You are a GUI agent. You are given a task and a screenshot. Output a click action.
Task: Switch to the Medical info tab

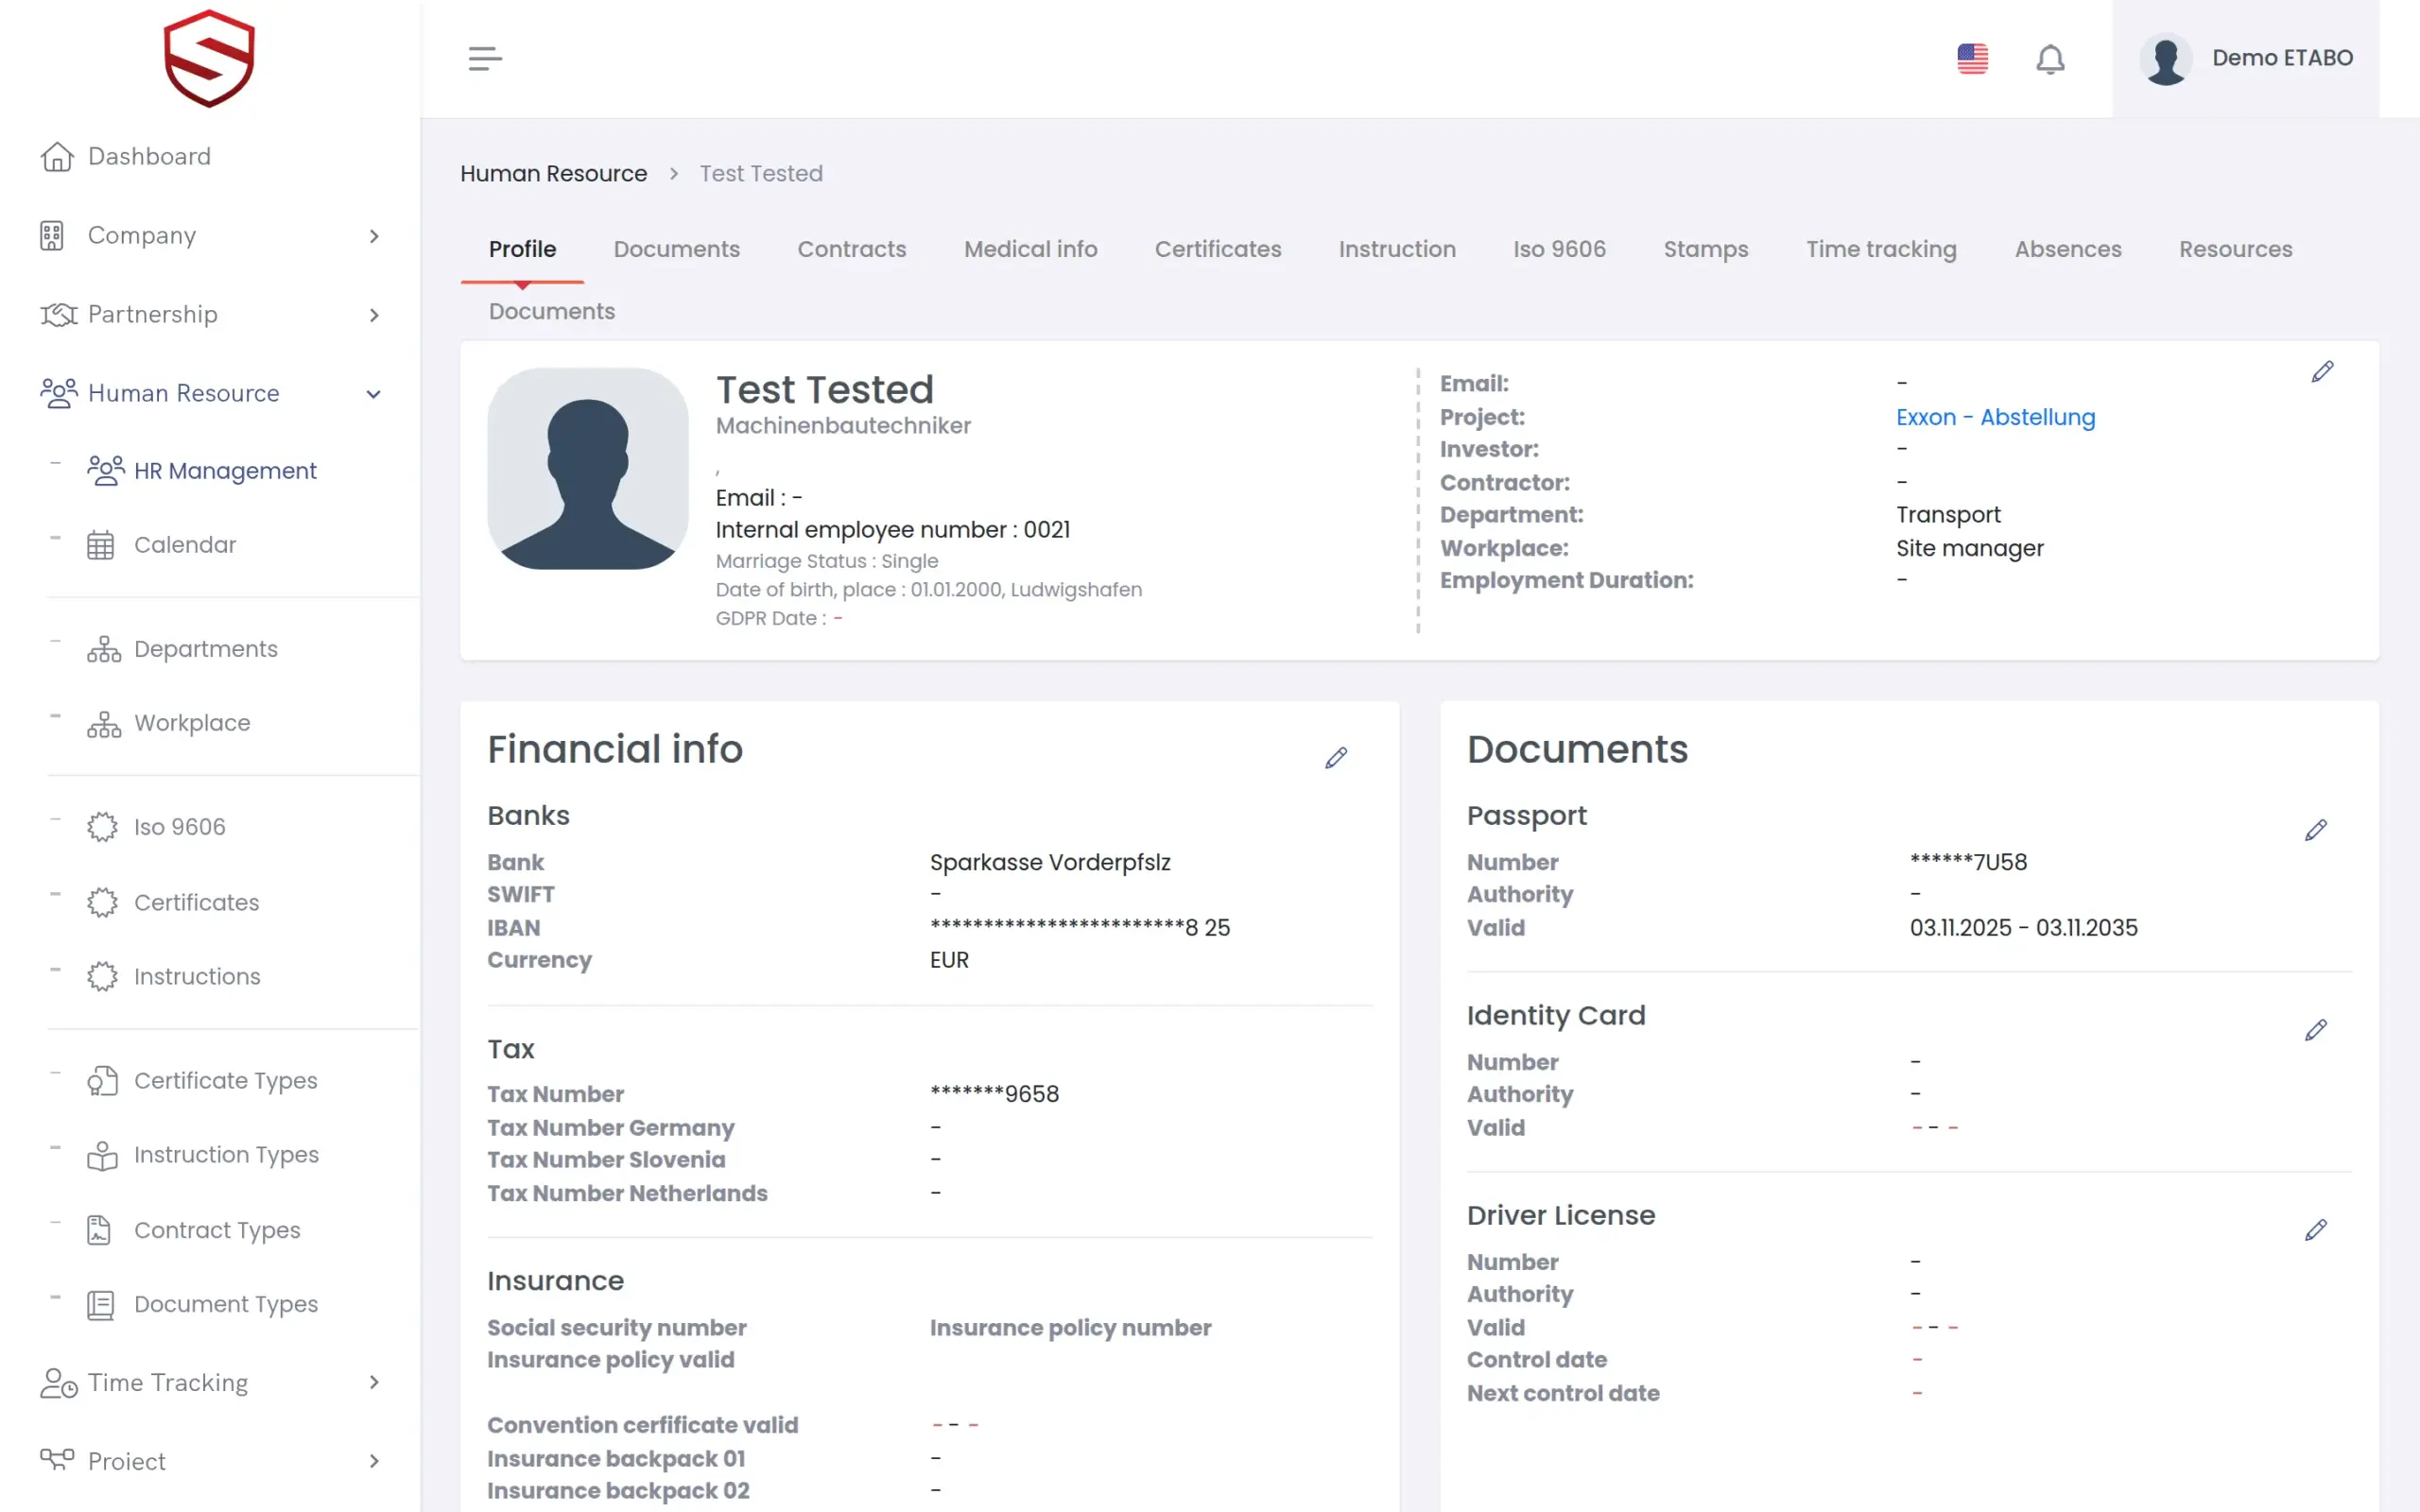tap(1030, 249)
